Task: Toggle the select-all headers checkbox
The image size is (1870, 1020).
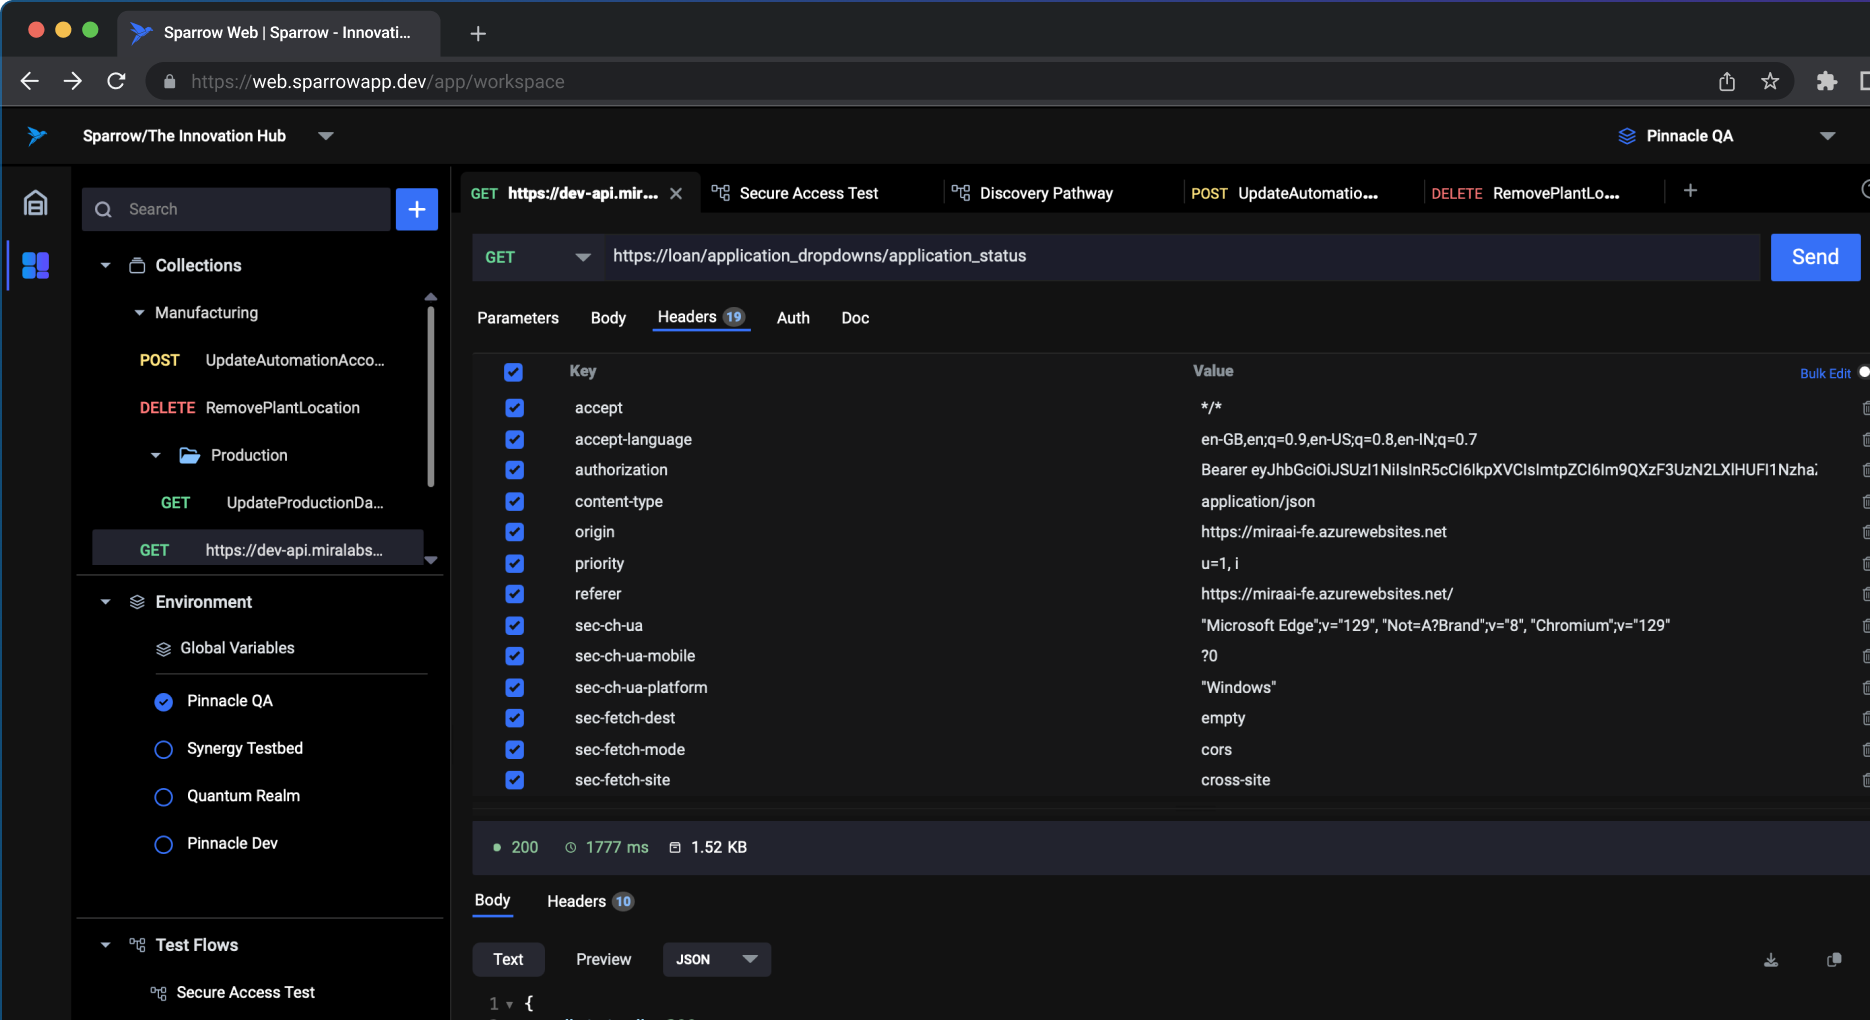Action: [513, 372]
